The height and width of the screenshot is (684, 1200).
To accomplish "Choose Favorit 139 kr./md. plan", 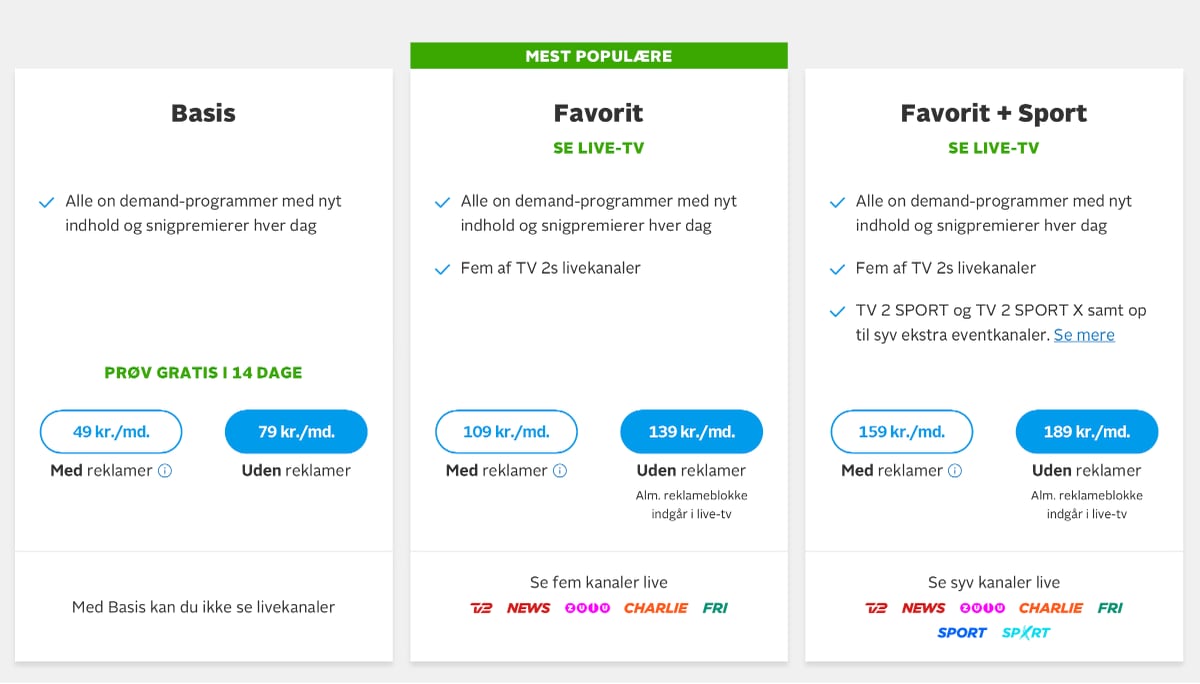I will coord(692,432).
